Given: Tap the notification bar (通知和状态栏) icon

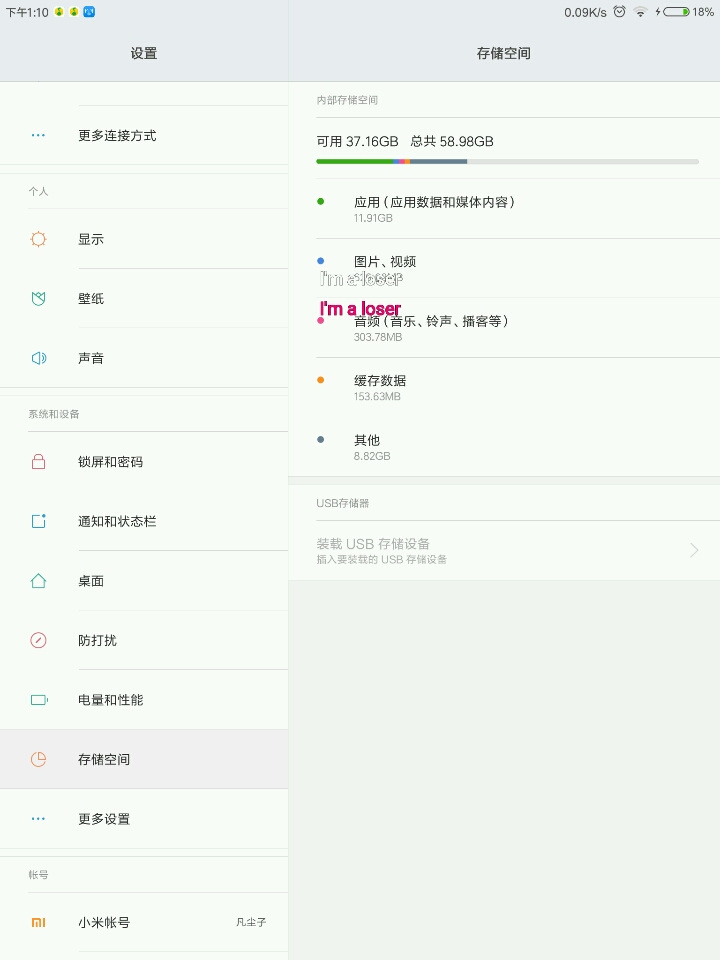Looking at the screenshot, I should point(38,521).
